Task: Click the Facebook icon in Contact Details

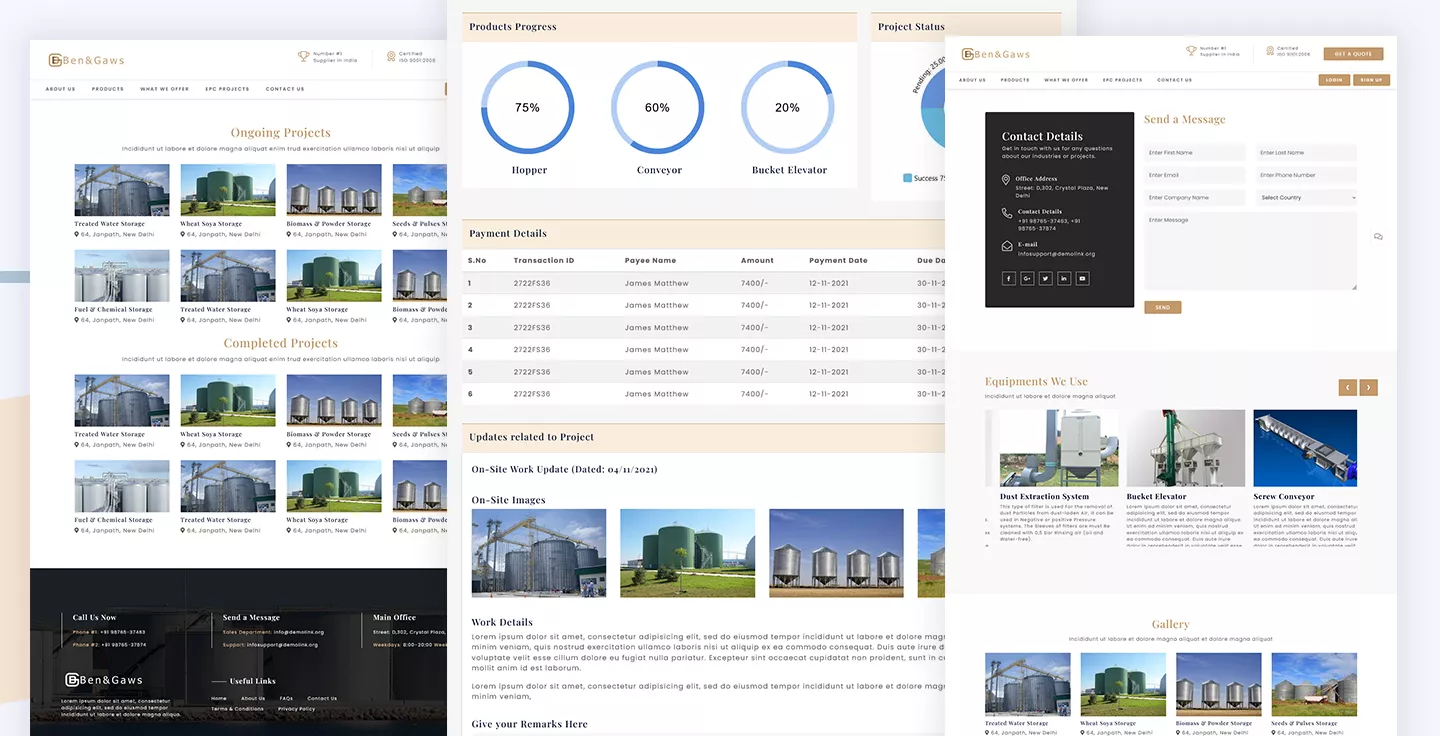Action: [x=1008, y=278]
